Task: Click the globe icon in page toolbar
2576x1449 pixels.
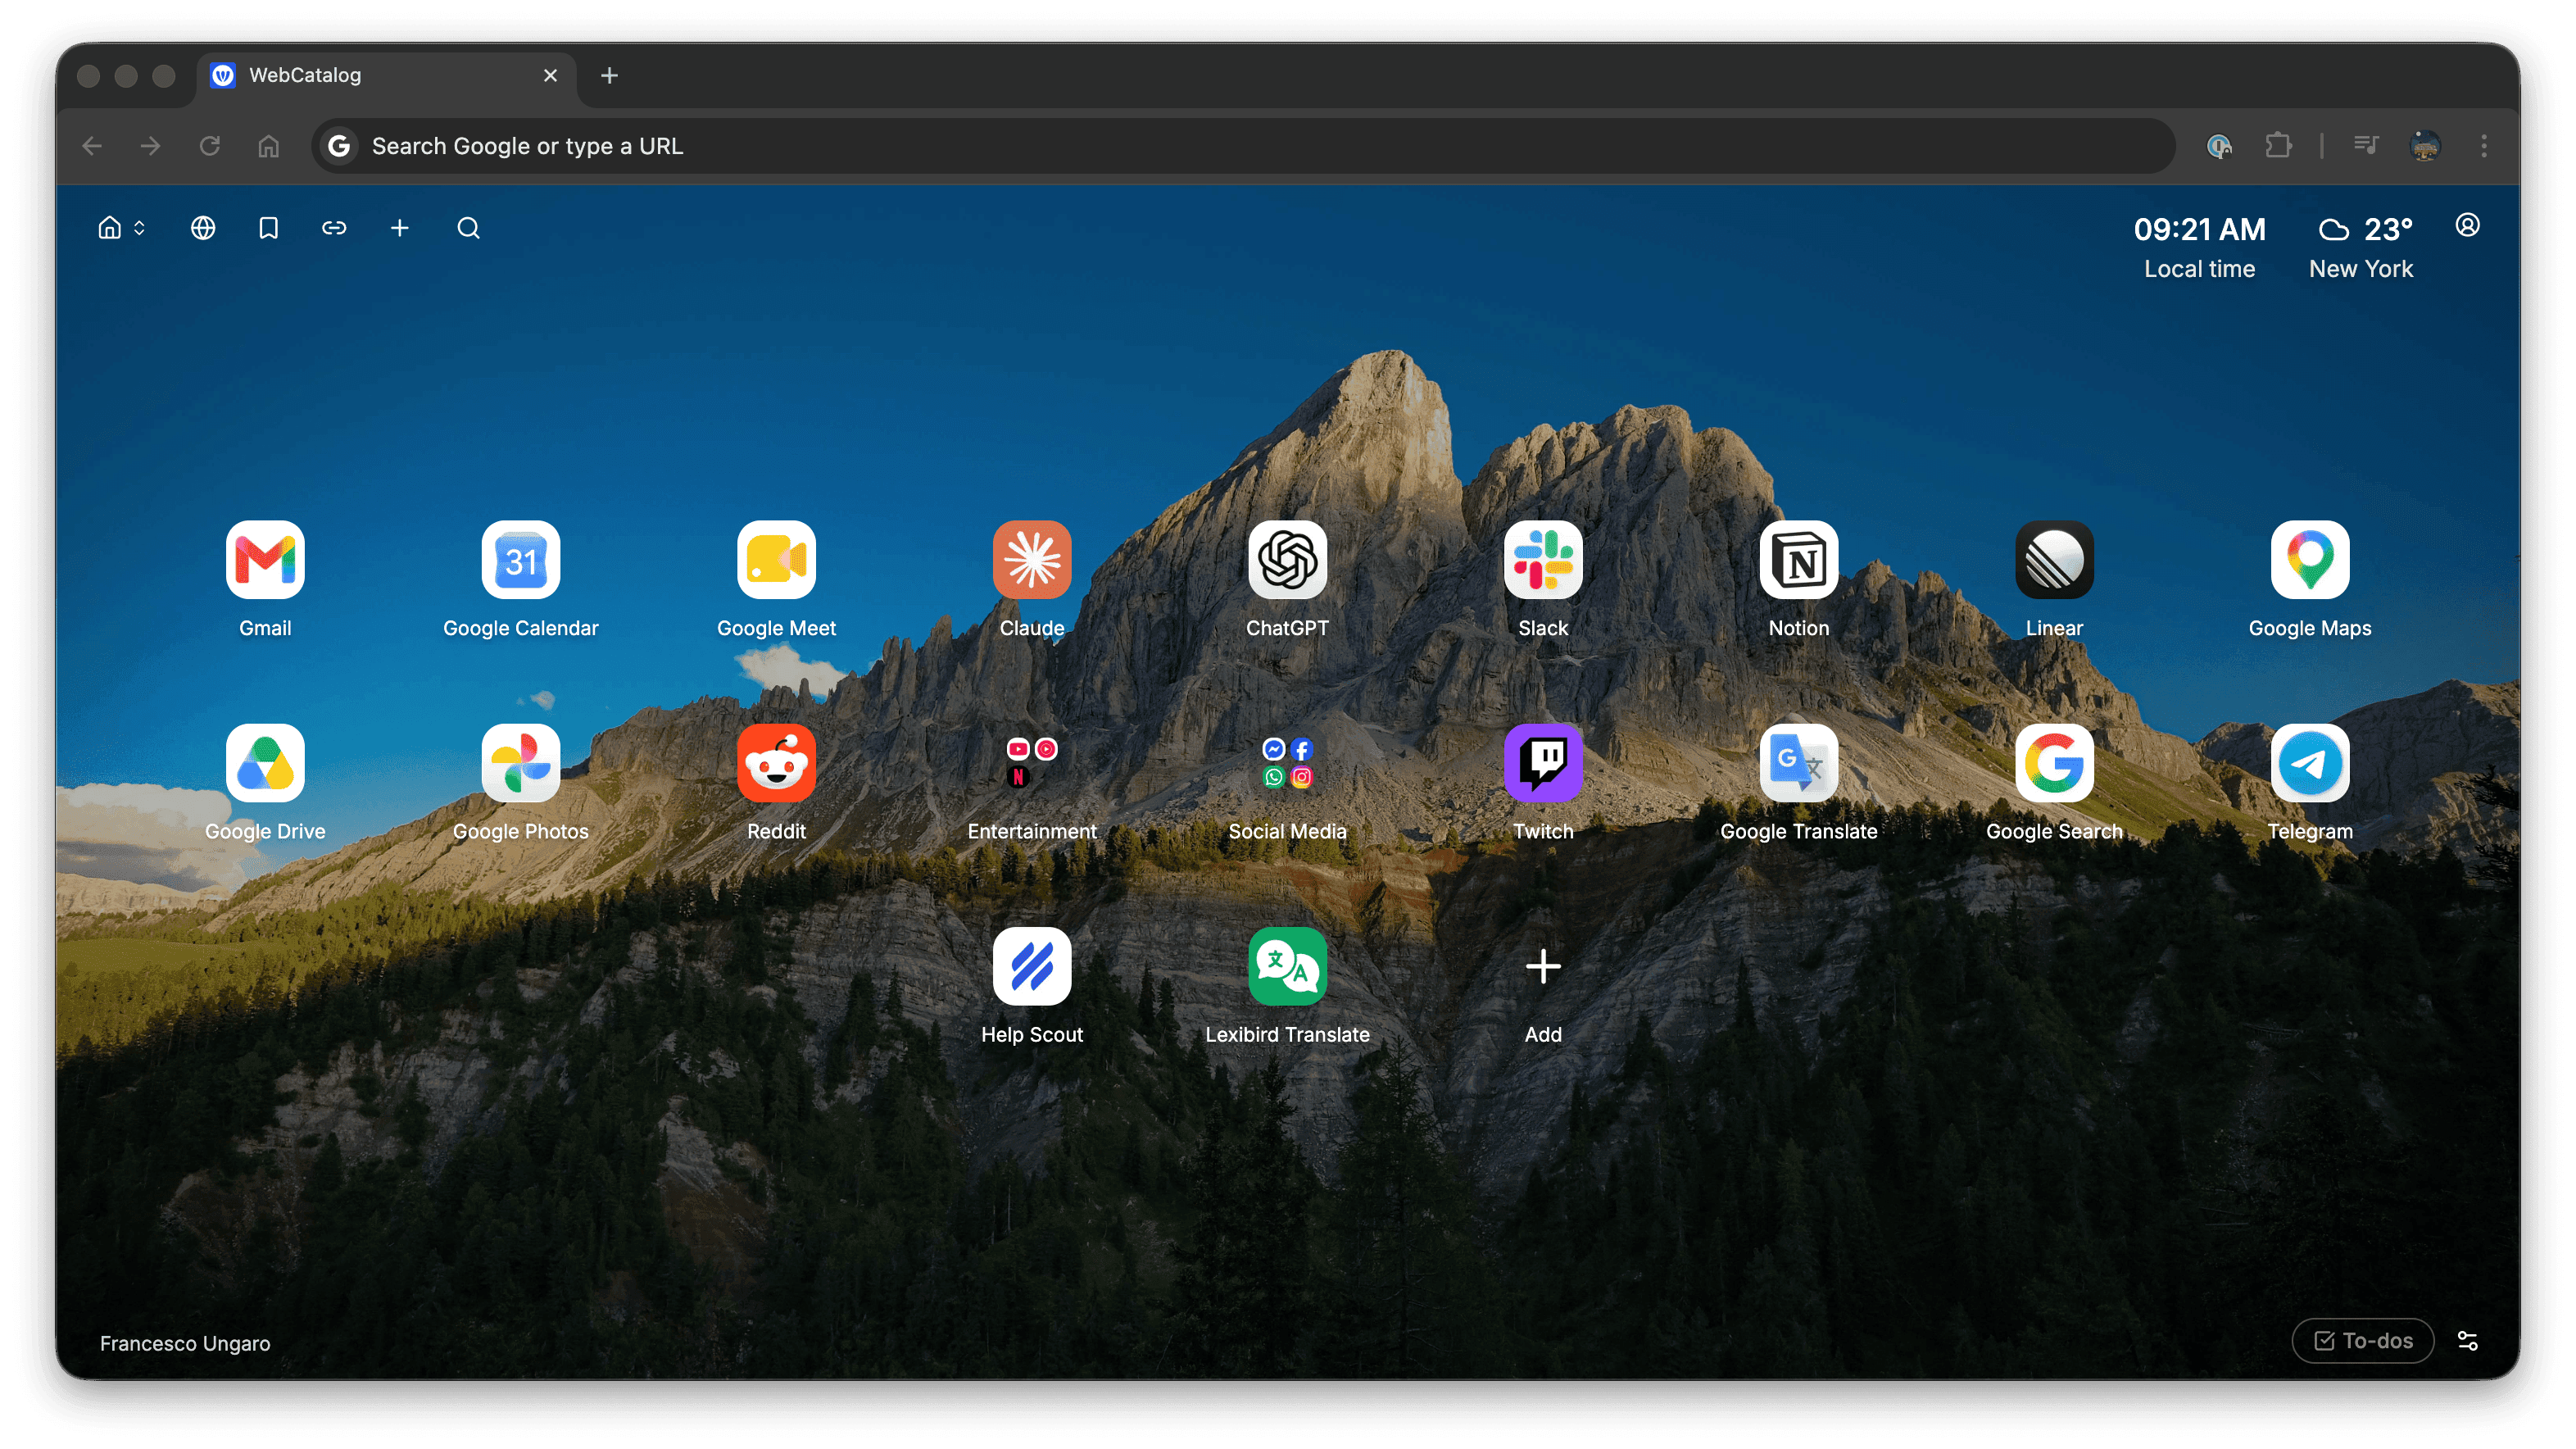Action: click(x=203, y=228)
